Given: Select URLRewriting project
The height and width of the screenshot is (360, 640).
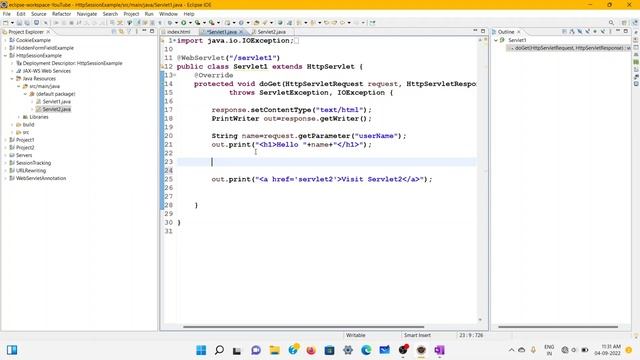Looking at the screenshot, I should tap(31, 171).
